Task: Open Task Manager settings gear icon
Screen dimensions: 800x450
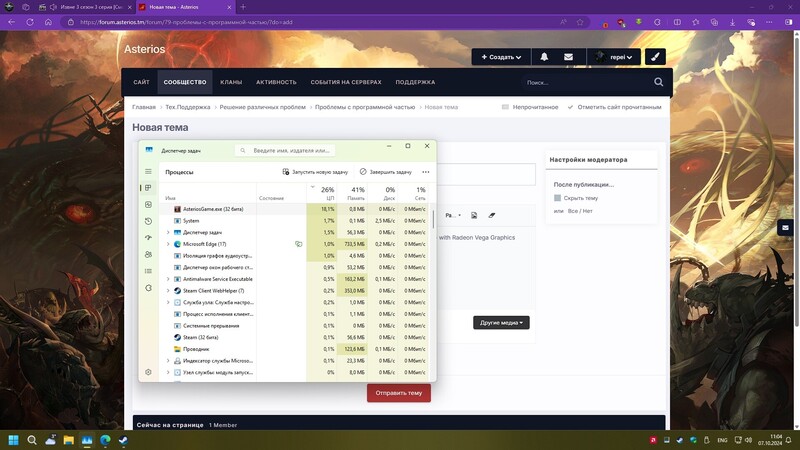Action: [148, 372]
